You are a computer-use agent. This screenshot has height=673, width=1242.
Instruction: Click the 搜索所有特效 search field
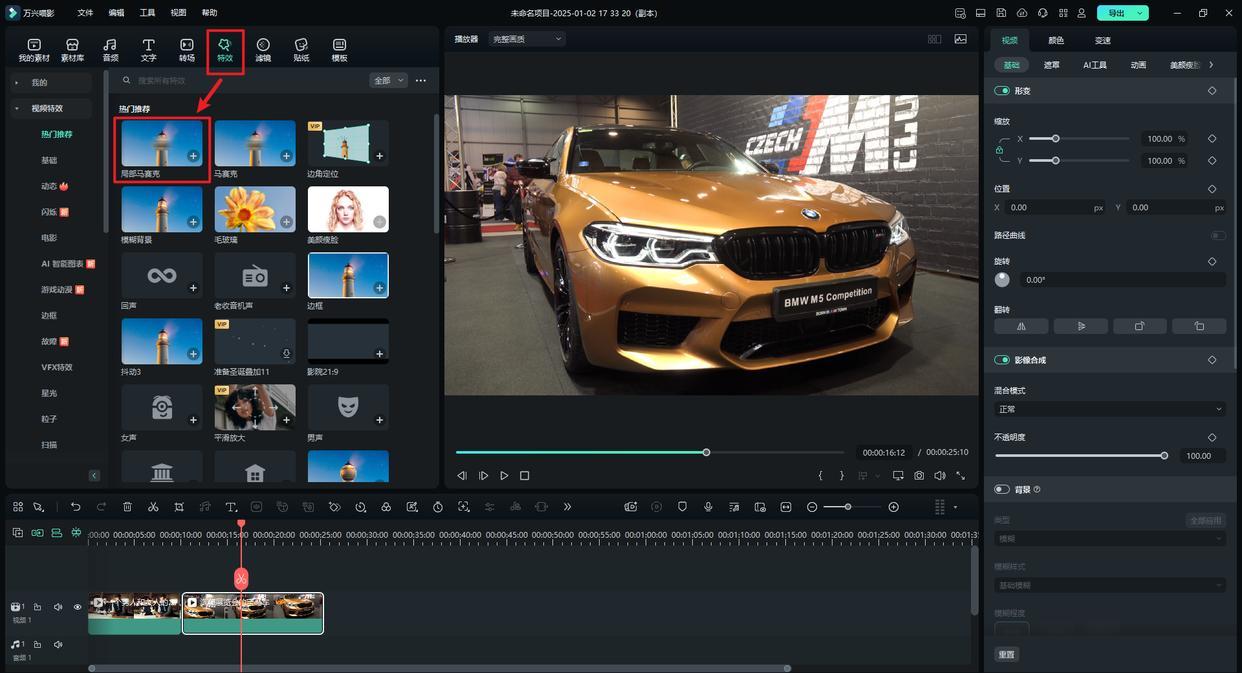[x=240, y=80]
